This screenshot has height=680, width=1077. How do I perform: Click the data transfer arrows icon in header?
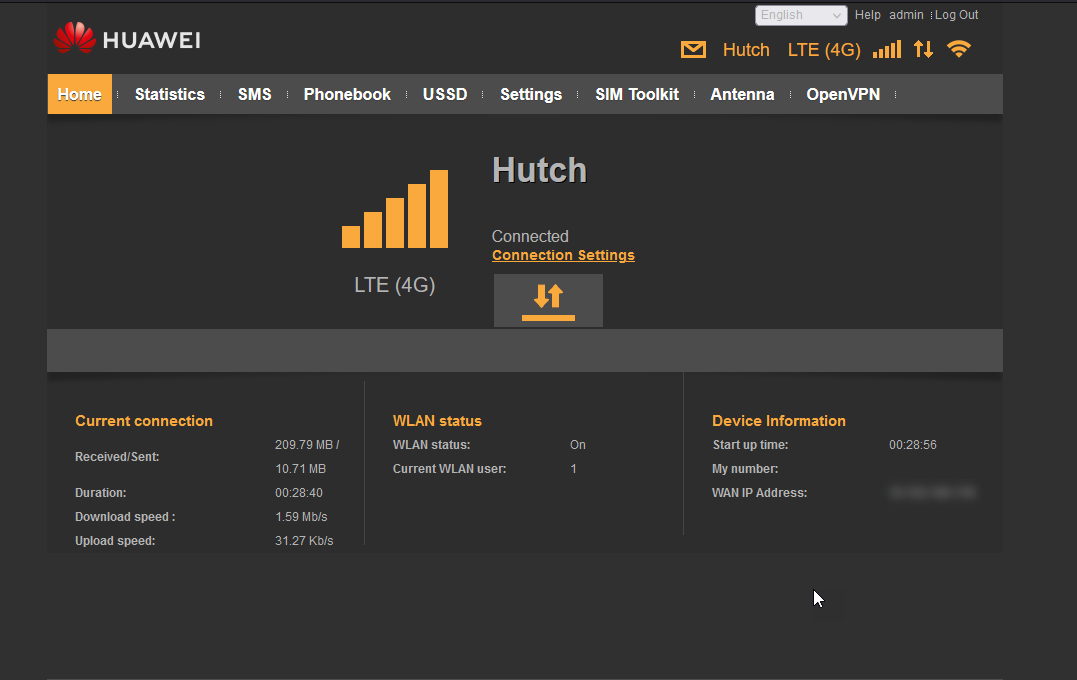(923, 49)
